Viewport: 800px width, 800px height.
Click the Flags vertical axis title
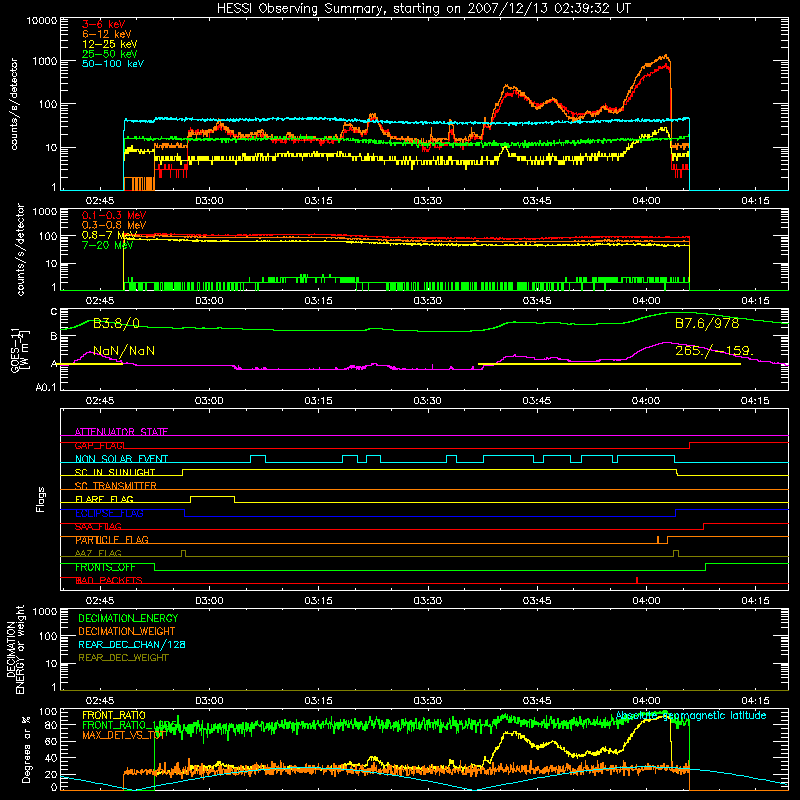pos(40,499)
